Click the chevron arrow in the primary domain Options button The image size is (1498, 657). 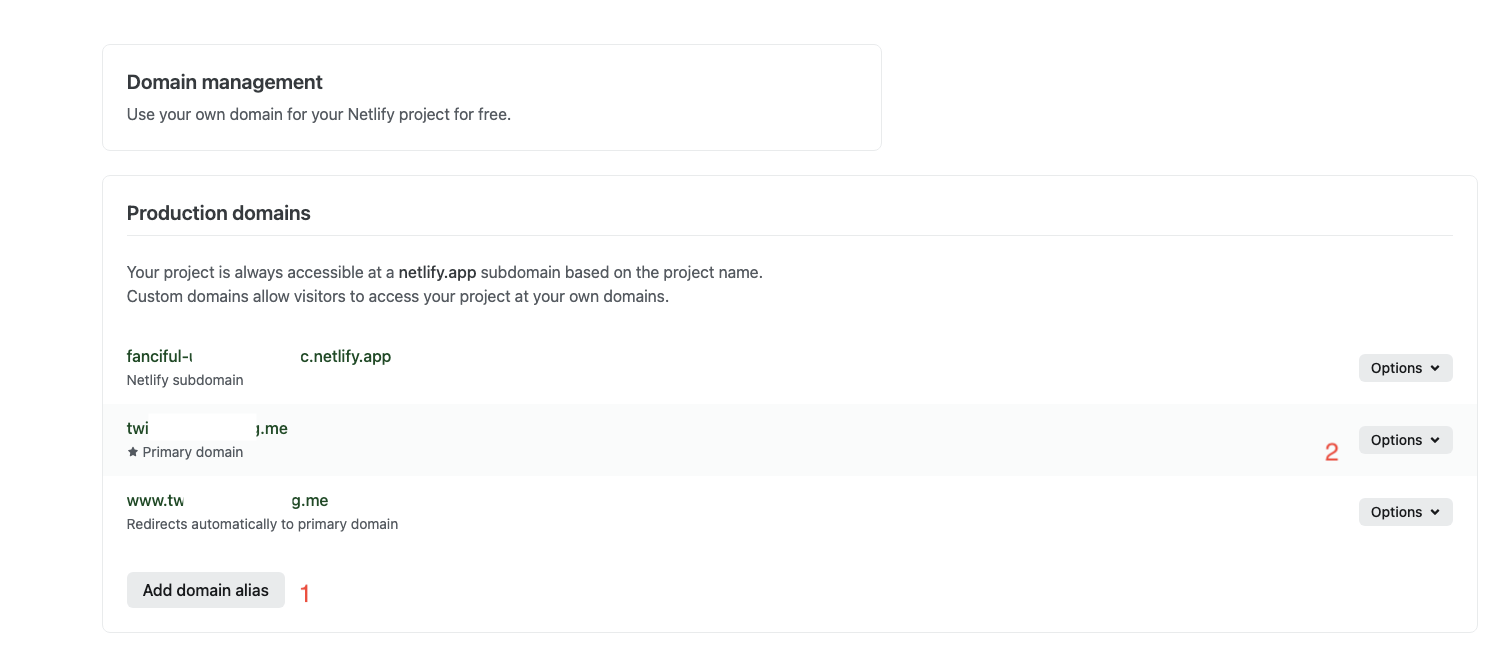point(1435,440)
